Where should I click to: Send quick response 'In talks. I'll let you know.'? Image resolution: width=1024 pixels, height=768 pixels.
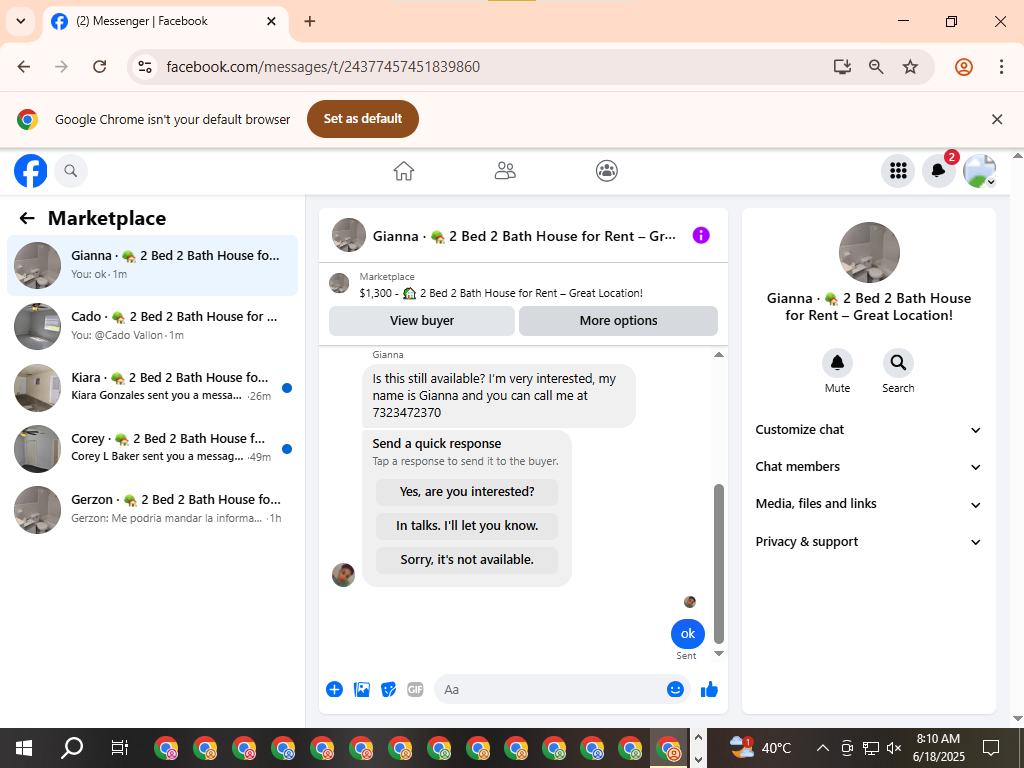pos(467,526)
